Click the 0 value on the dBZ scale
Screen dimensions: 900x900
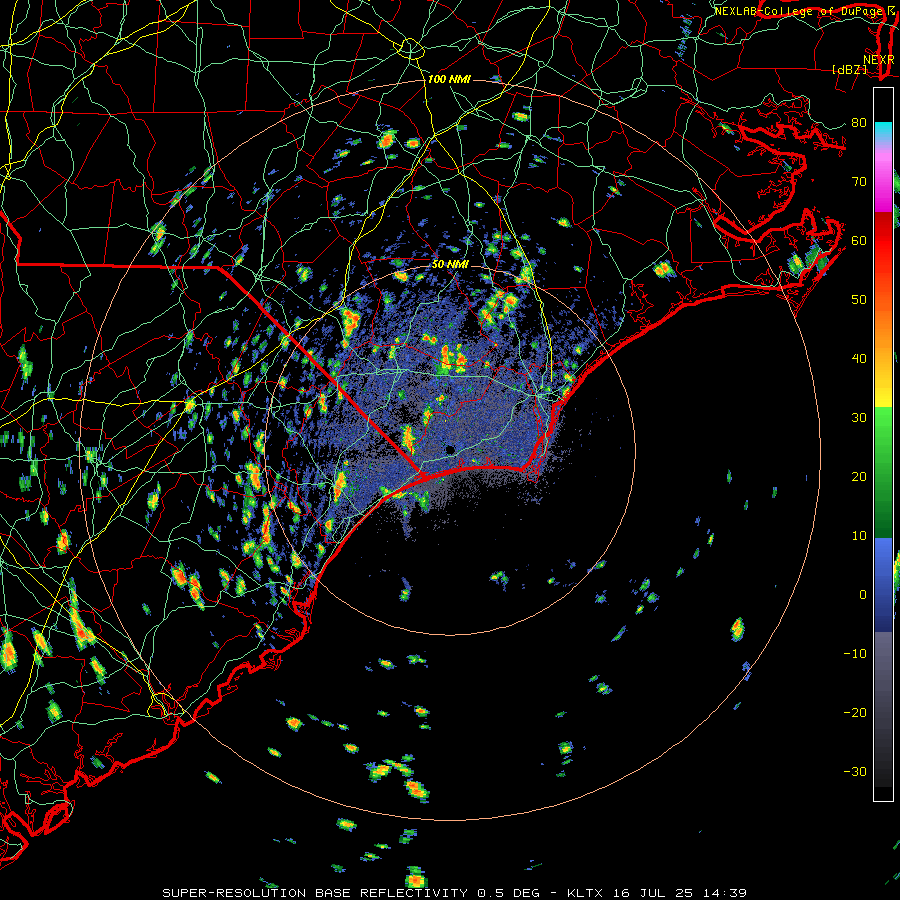863,595
